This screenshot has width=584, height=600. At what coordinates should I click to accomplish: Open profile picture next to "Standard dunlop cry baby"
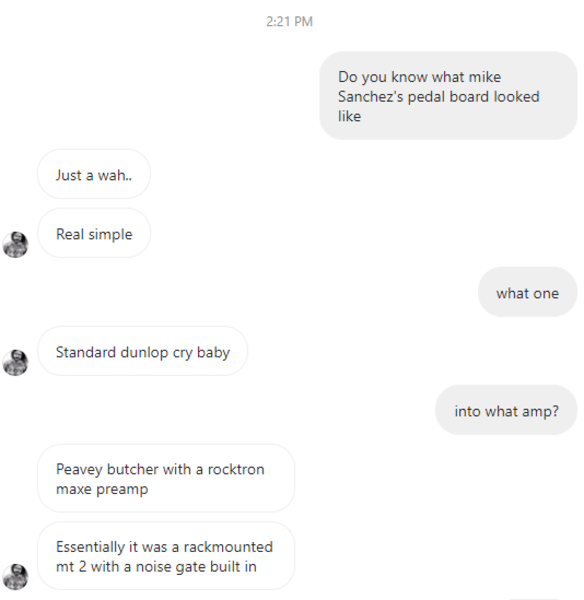(15, 362)
